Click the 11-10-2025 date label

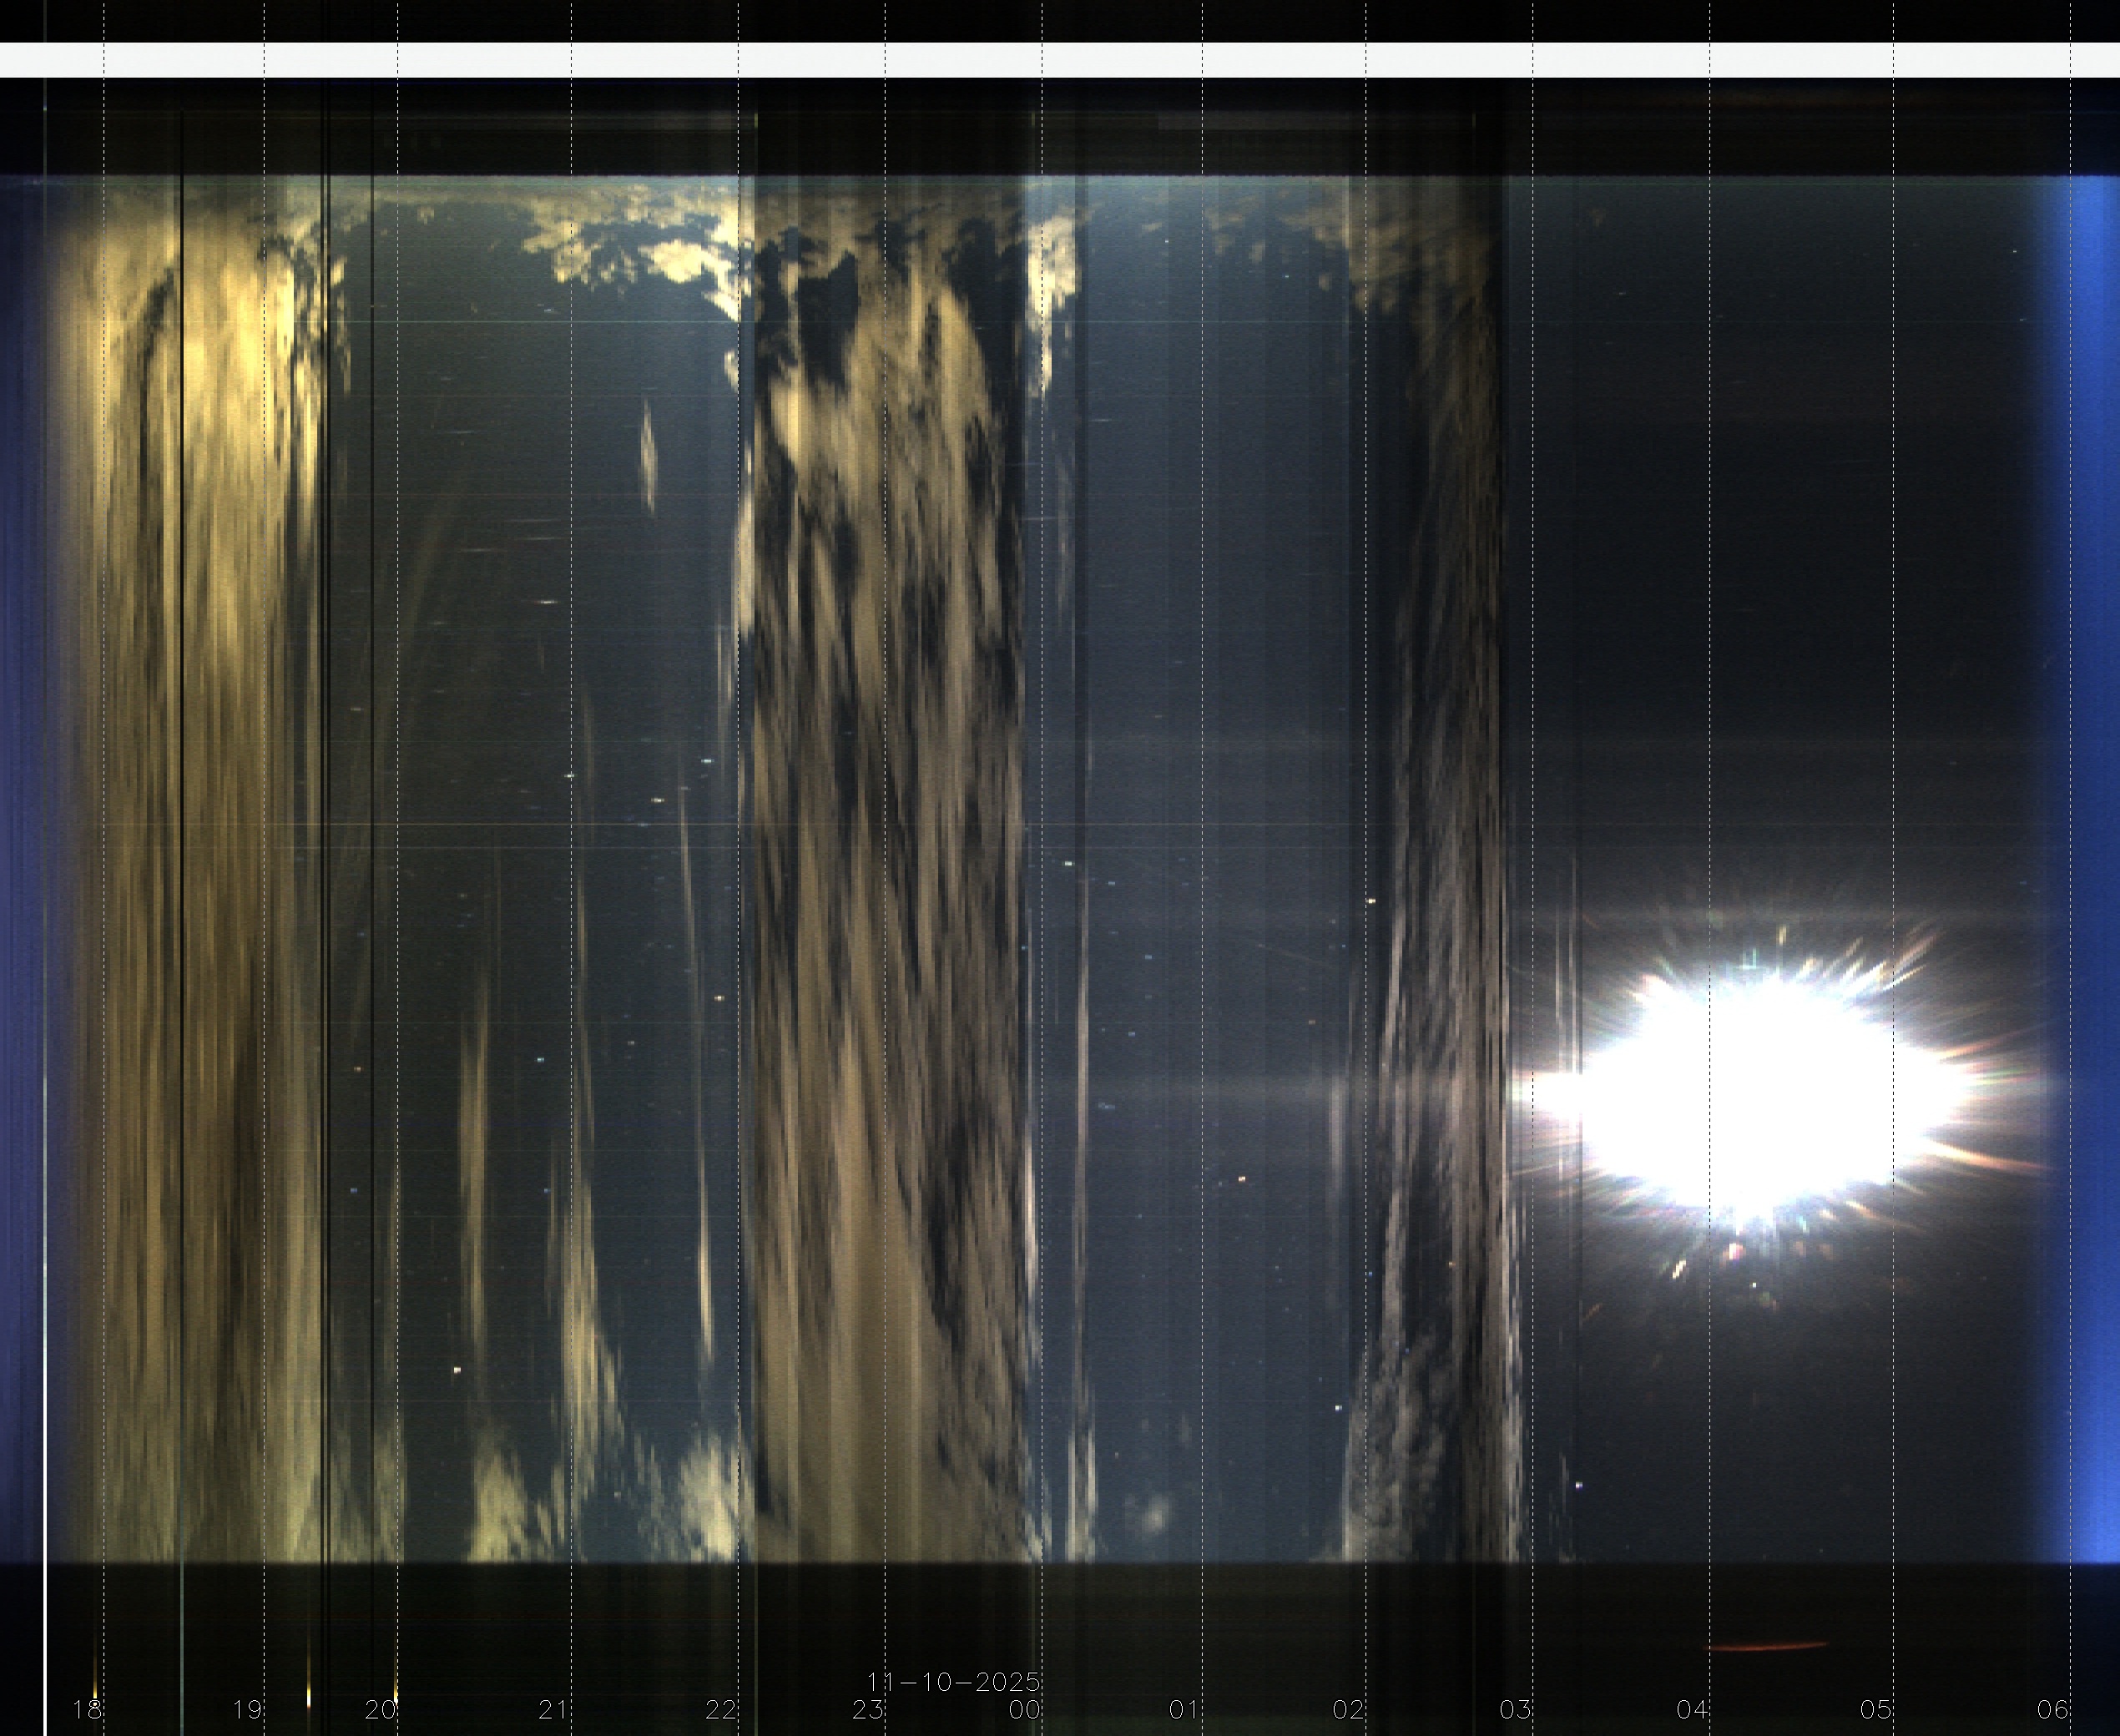(953, 1682)
